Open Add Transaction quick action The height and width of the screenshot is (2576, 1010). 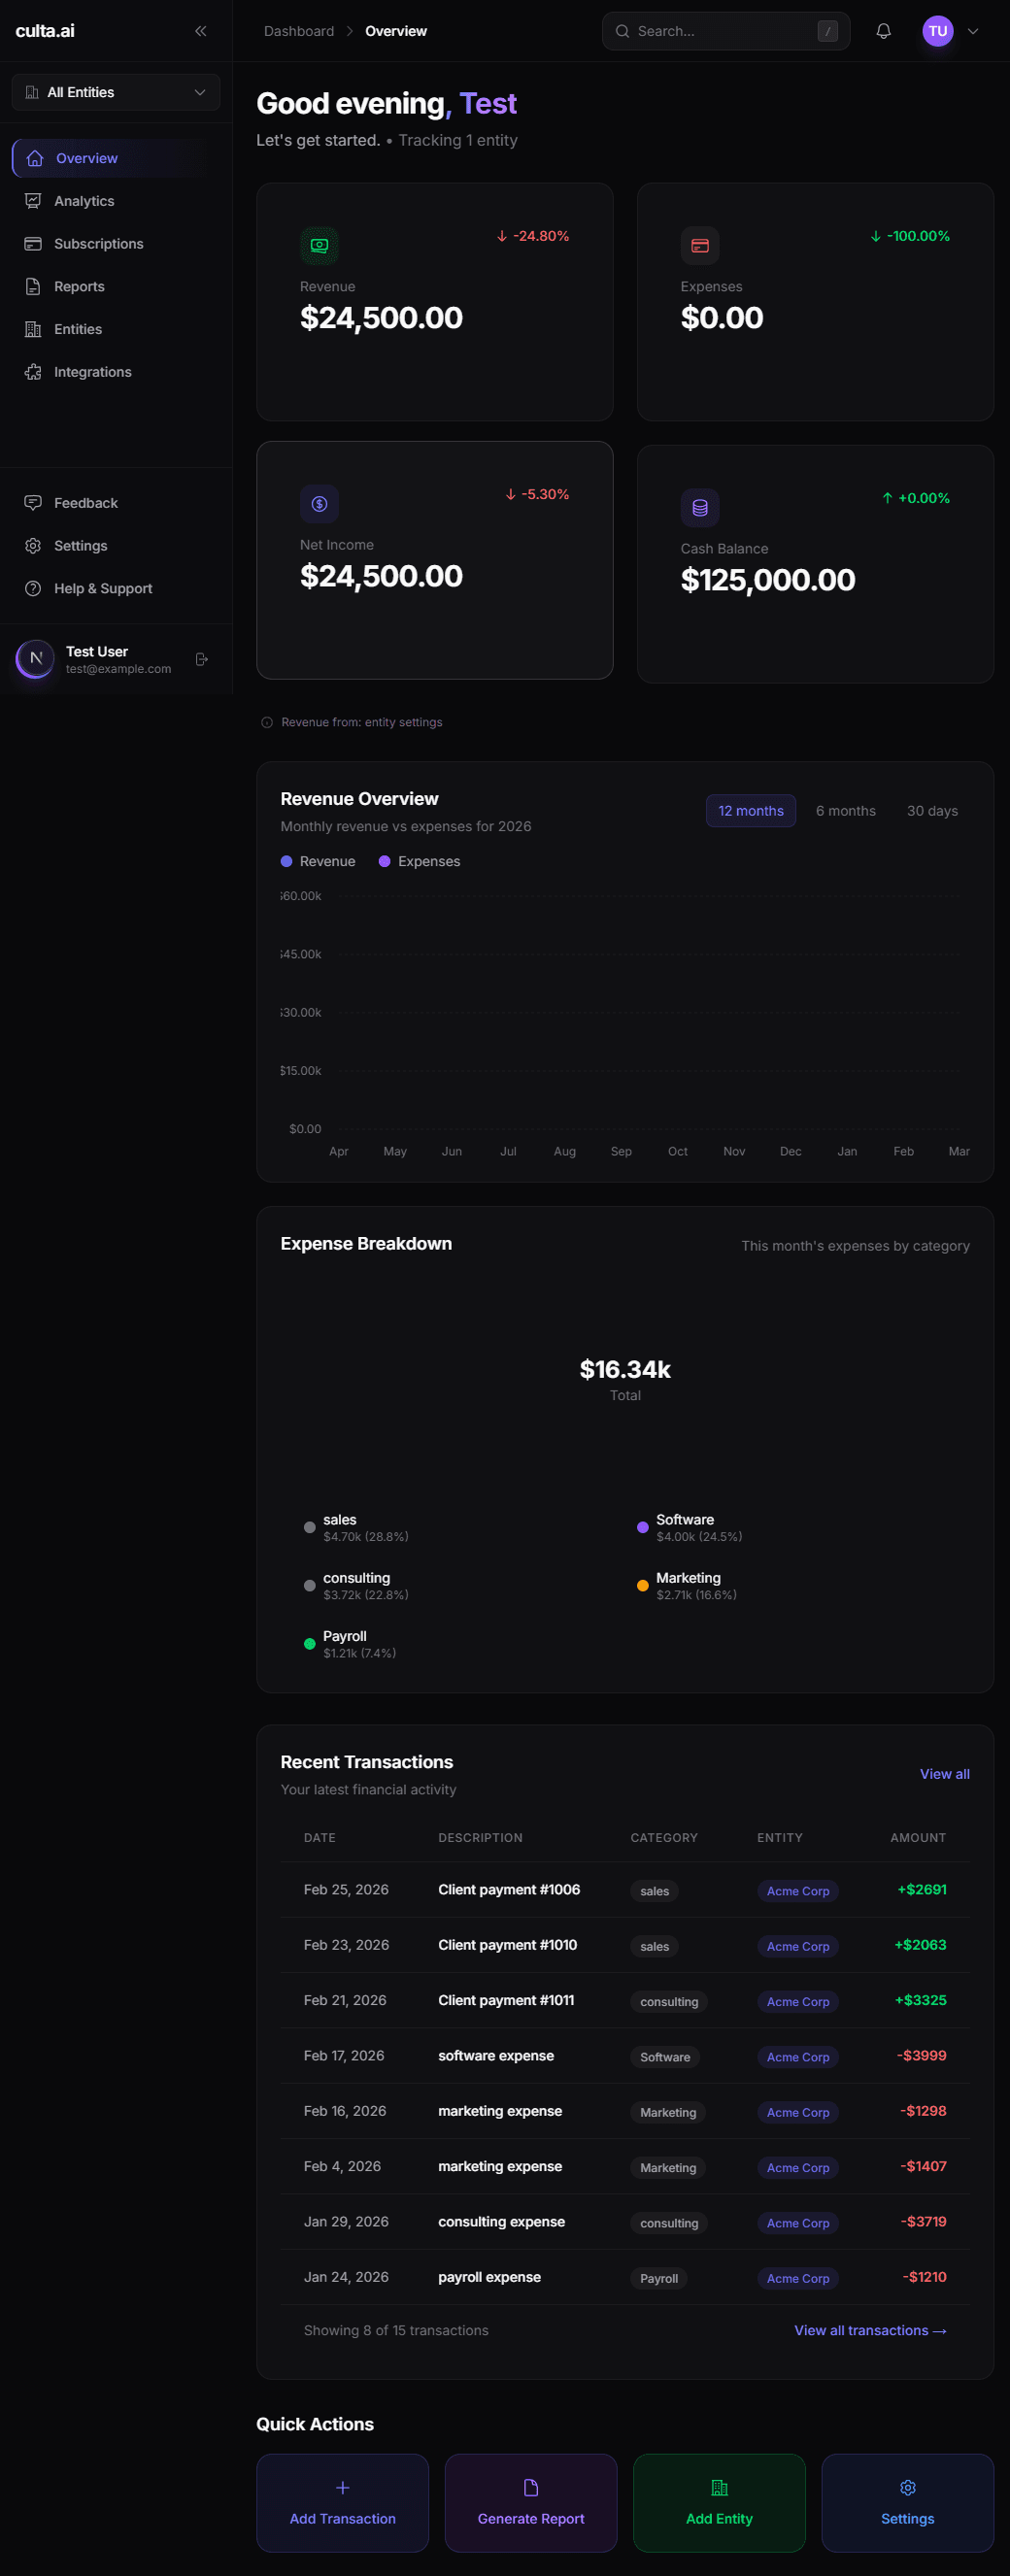point(342,2502)
